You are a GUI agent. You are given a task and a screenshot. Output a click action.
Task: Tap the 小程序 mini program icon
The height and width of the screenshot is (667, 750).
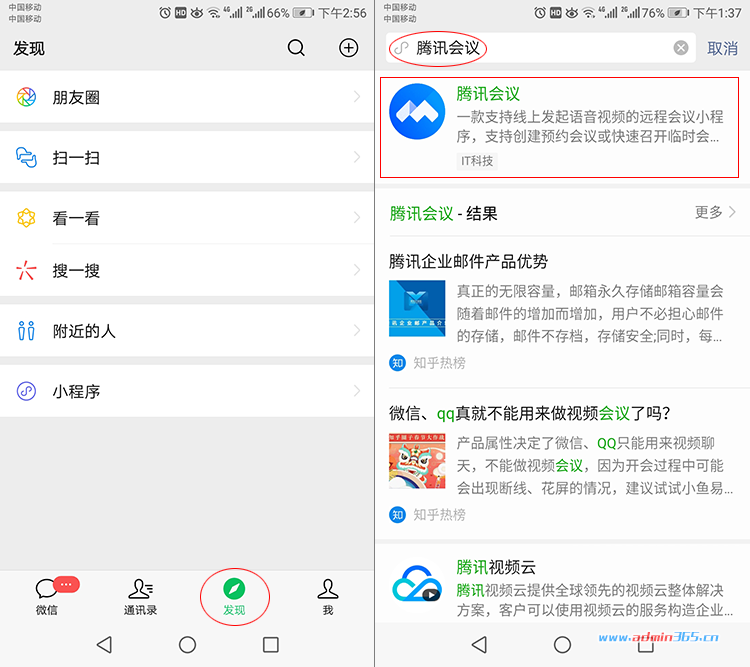(x=26, y=391)
